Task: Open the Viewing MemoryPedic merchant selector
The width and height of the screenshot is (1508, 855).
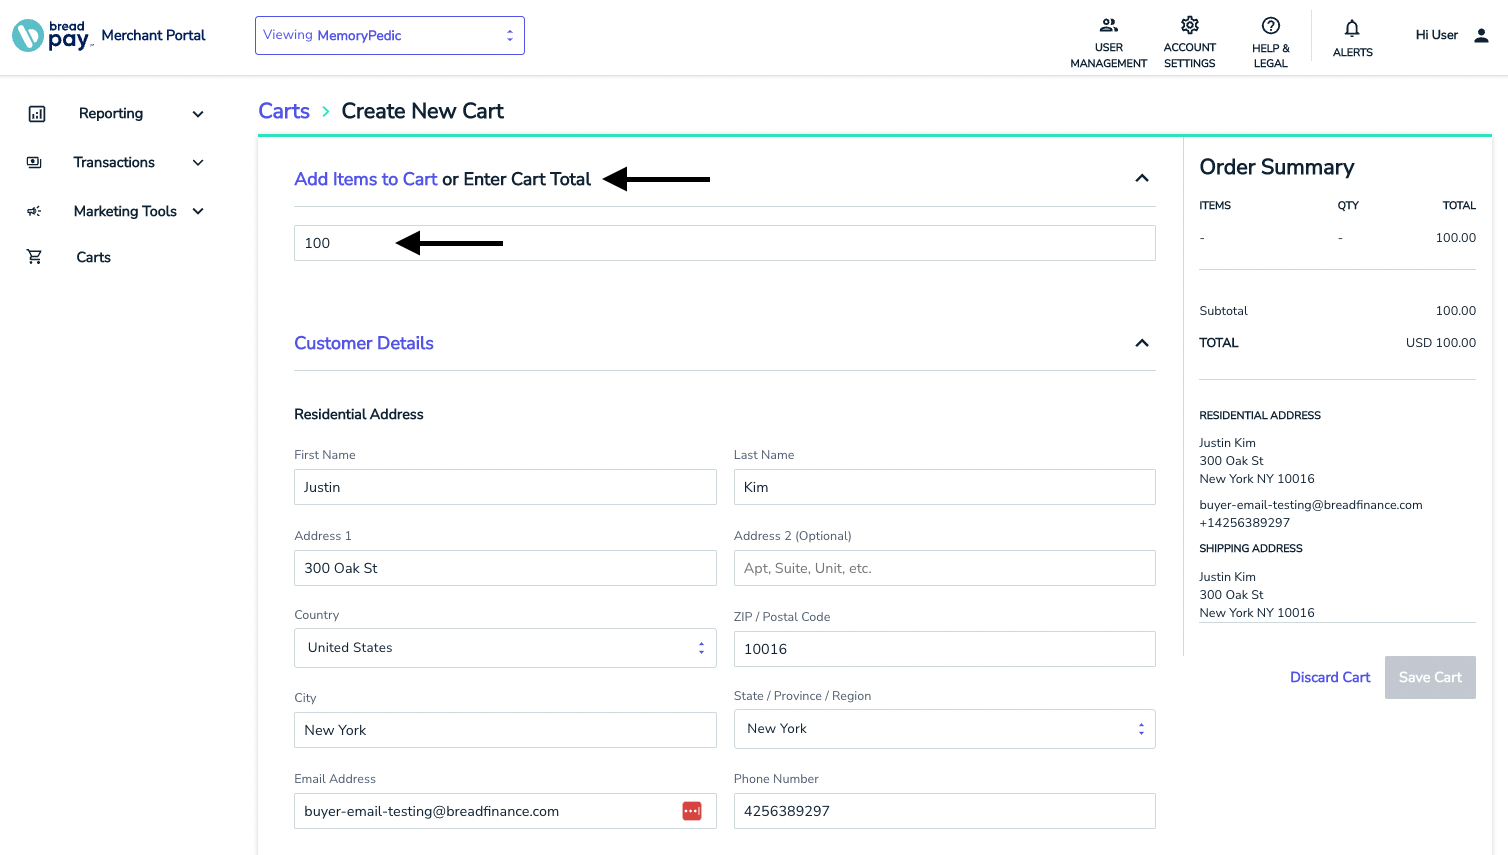Action: (x=390, y=34)
